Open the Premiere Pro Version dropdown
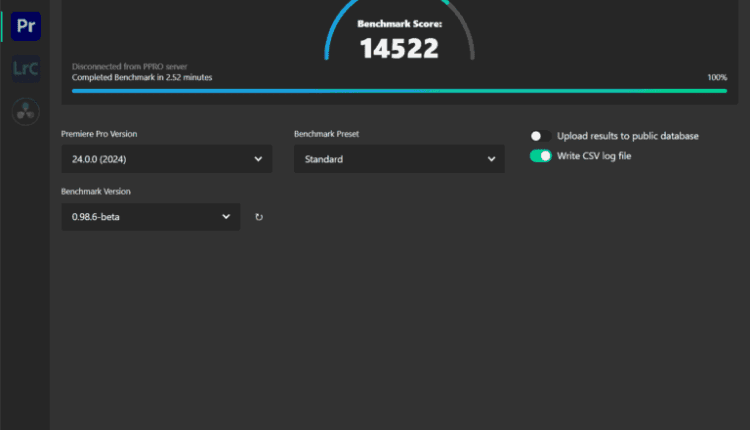 [x=166, y=159]
